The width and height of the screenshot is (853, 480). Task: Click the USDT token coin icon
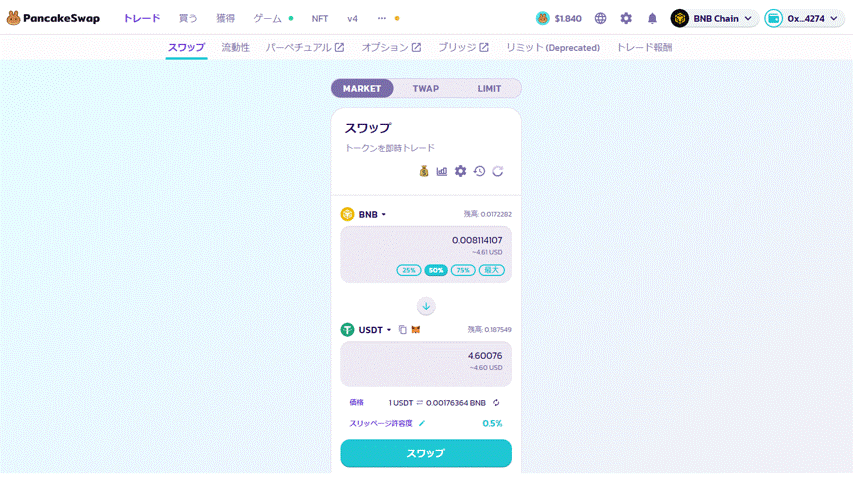click(x=347, y=330)
